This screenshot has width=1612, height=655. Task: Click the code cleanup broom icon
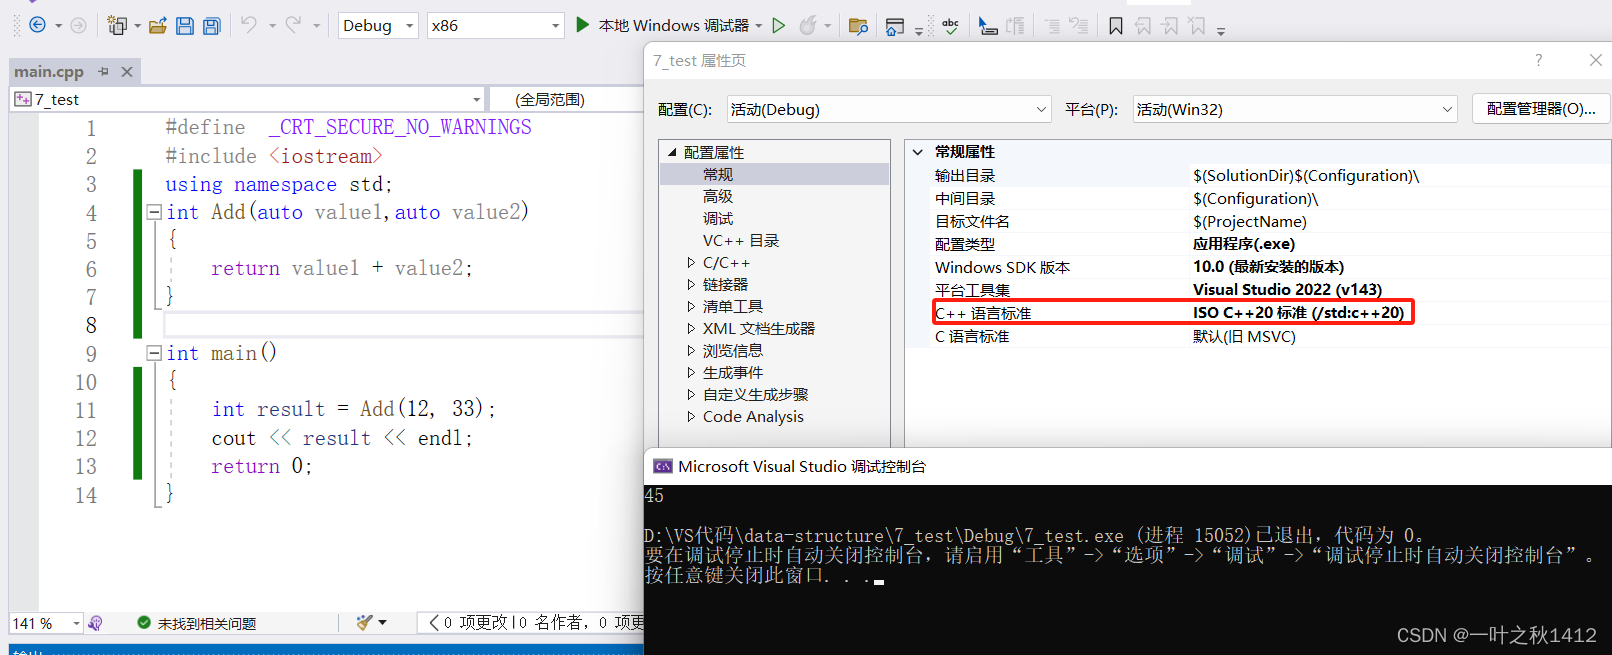[365, 622]
